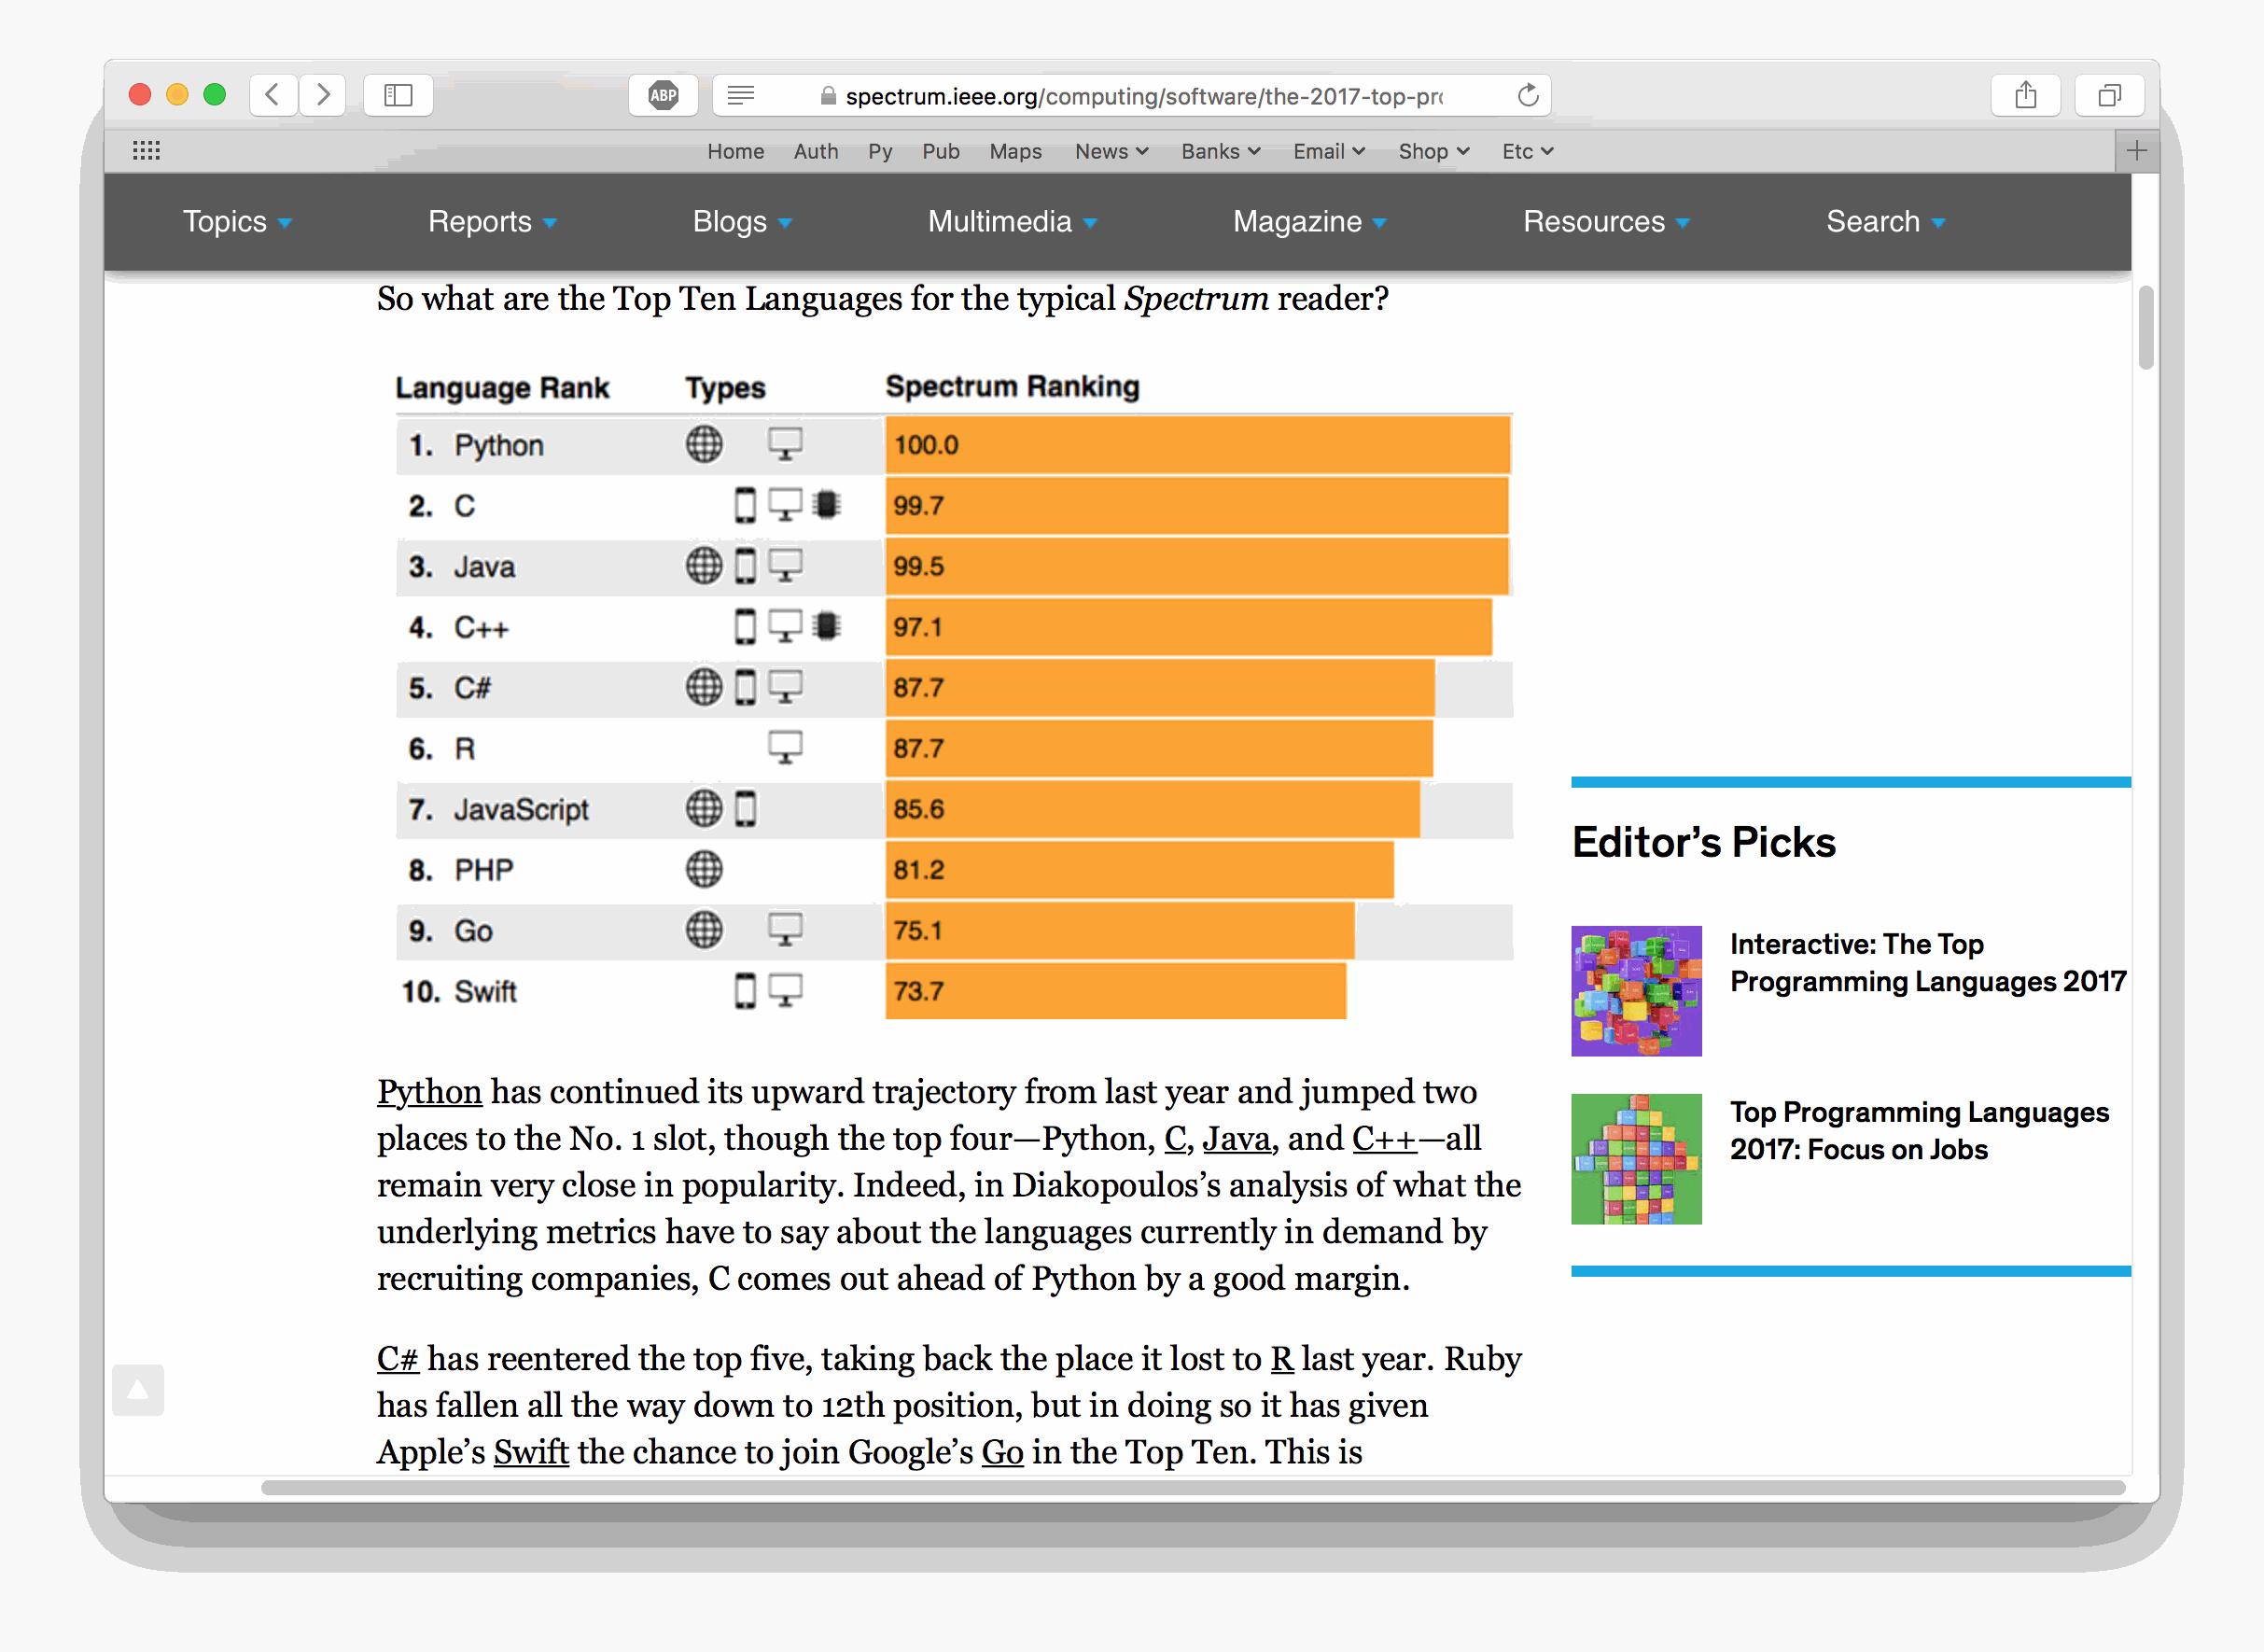This screenshot has width=2264, height=1652.
Task: Open 'Top Programming Languages 2017: Focus on Jobs'
Action: click(1919, 1131)
